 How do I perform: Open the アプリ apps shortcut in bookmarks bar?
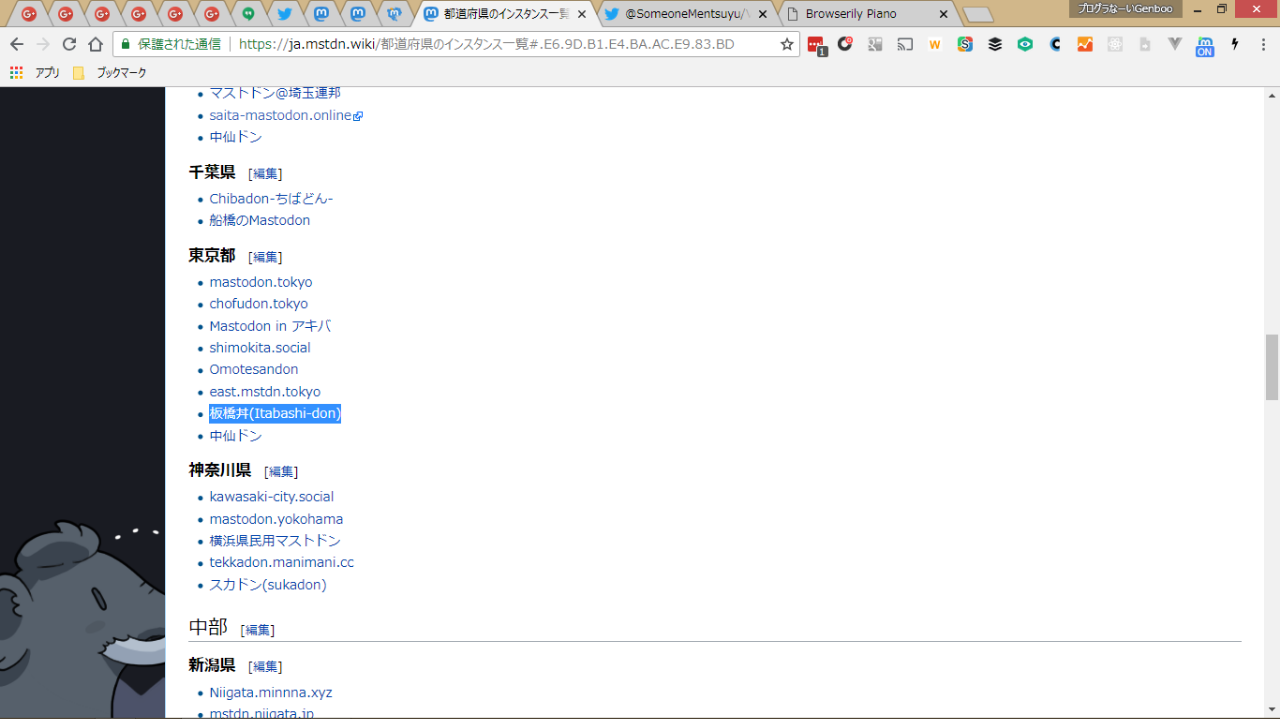(36, 73)
